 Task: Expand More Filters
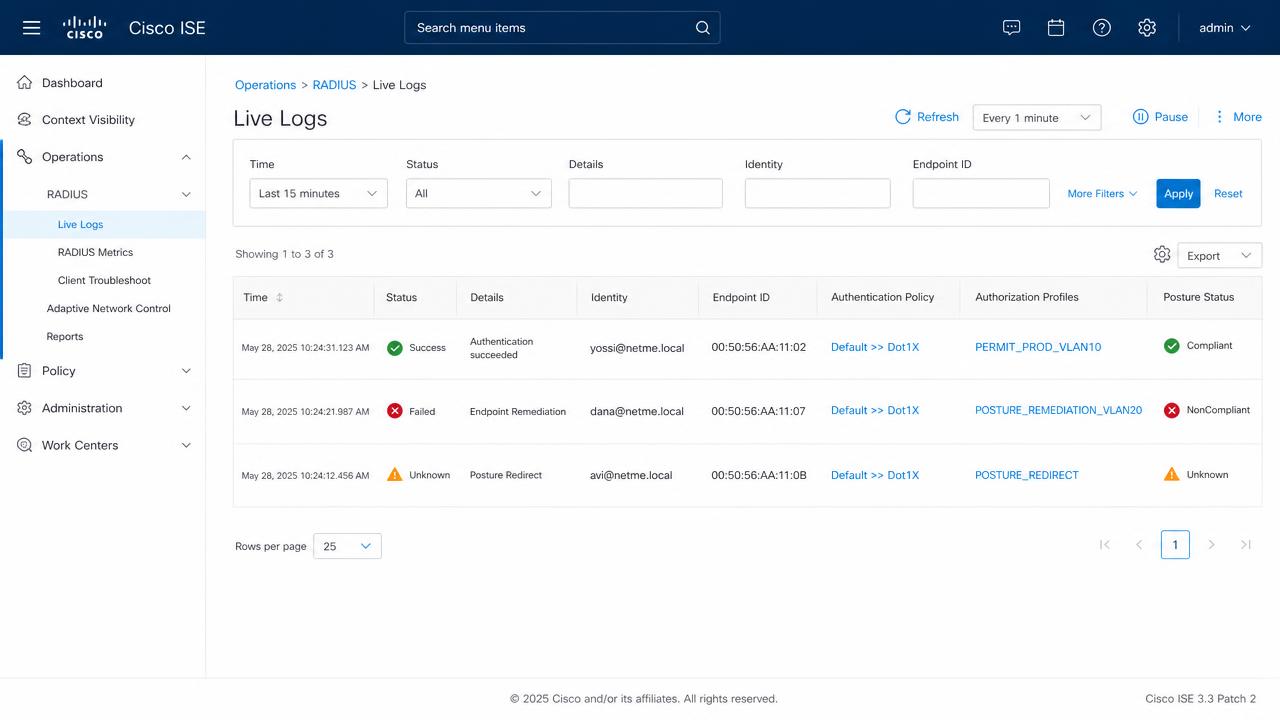click(x=1102, y=194)
